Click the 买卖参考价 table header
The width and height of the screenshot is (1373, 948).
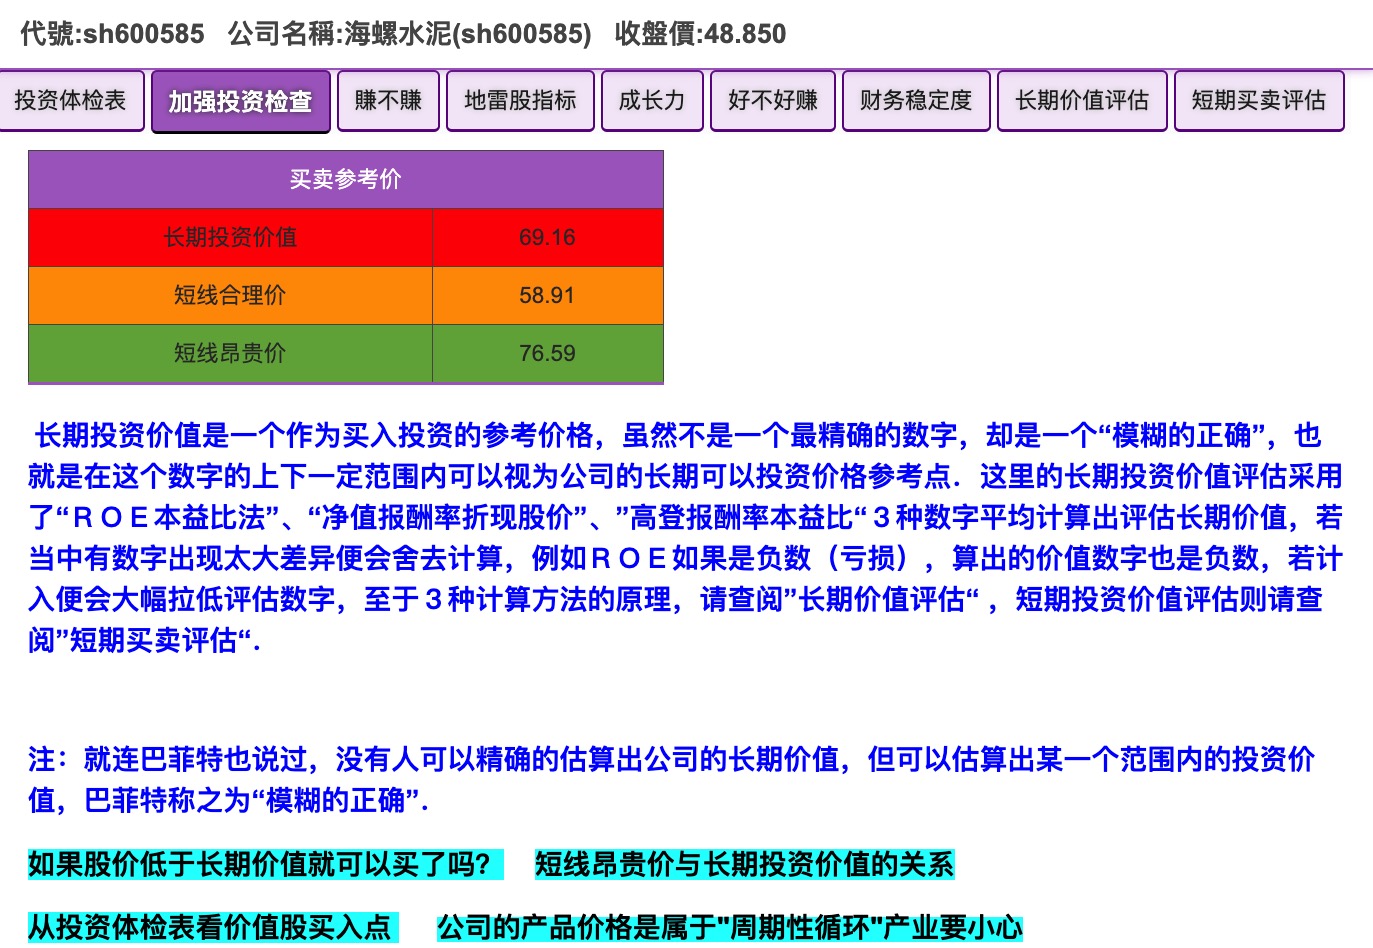[346, 179]
